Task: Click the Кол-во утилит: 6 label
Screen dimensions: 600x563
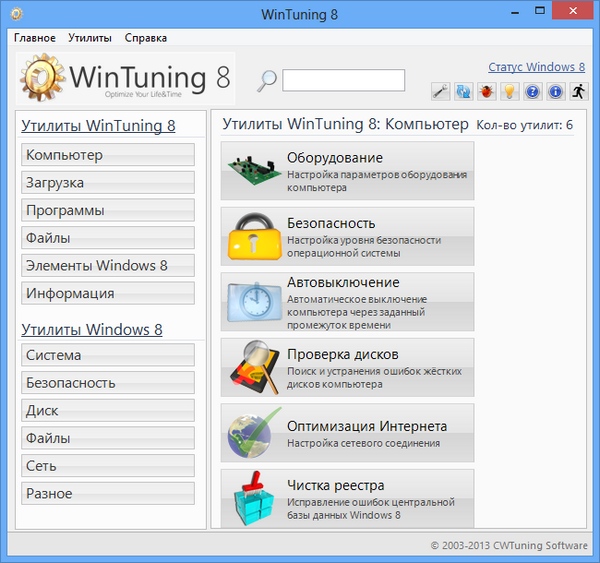Action: point(524,125)
